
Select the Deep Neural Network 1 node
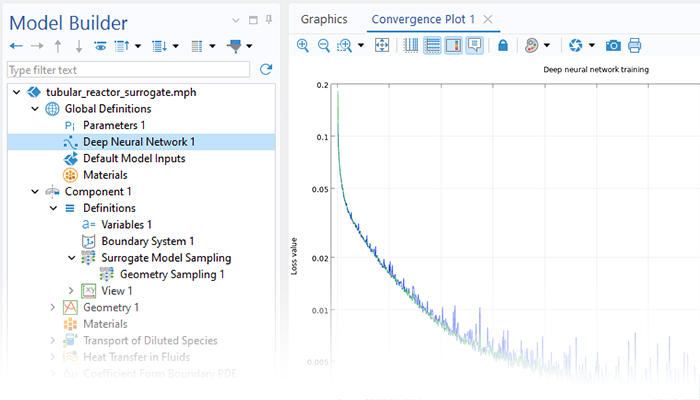(139, 142)
